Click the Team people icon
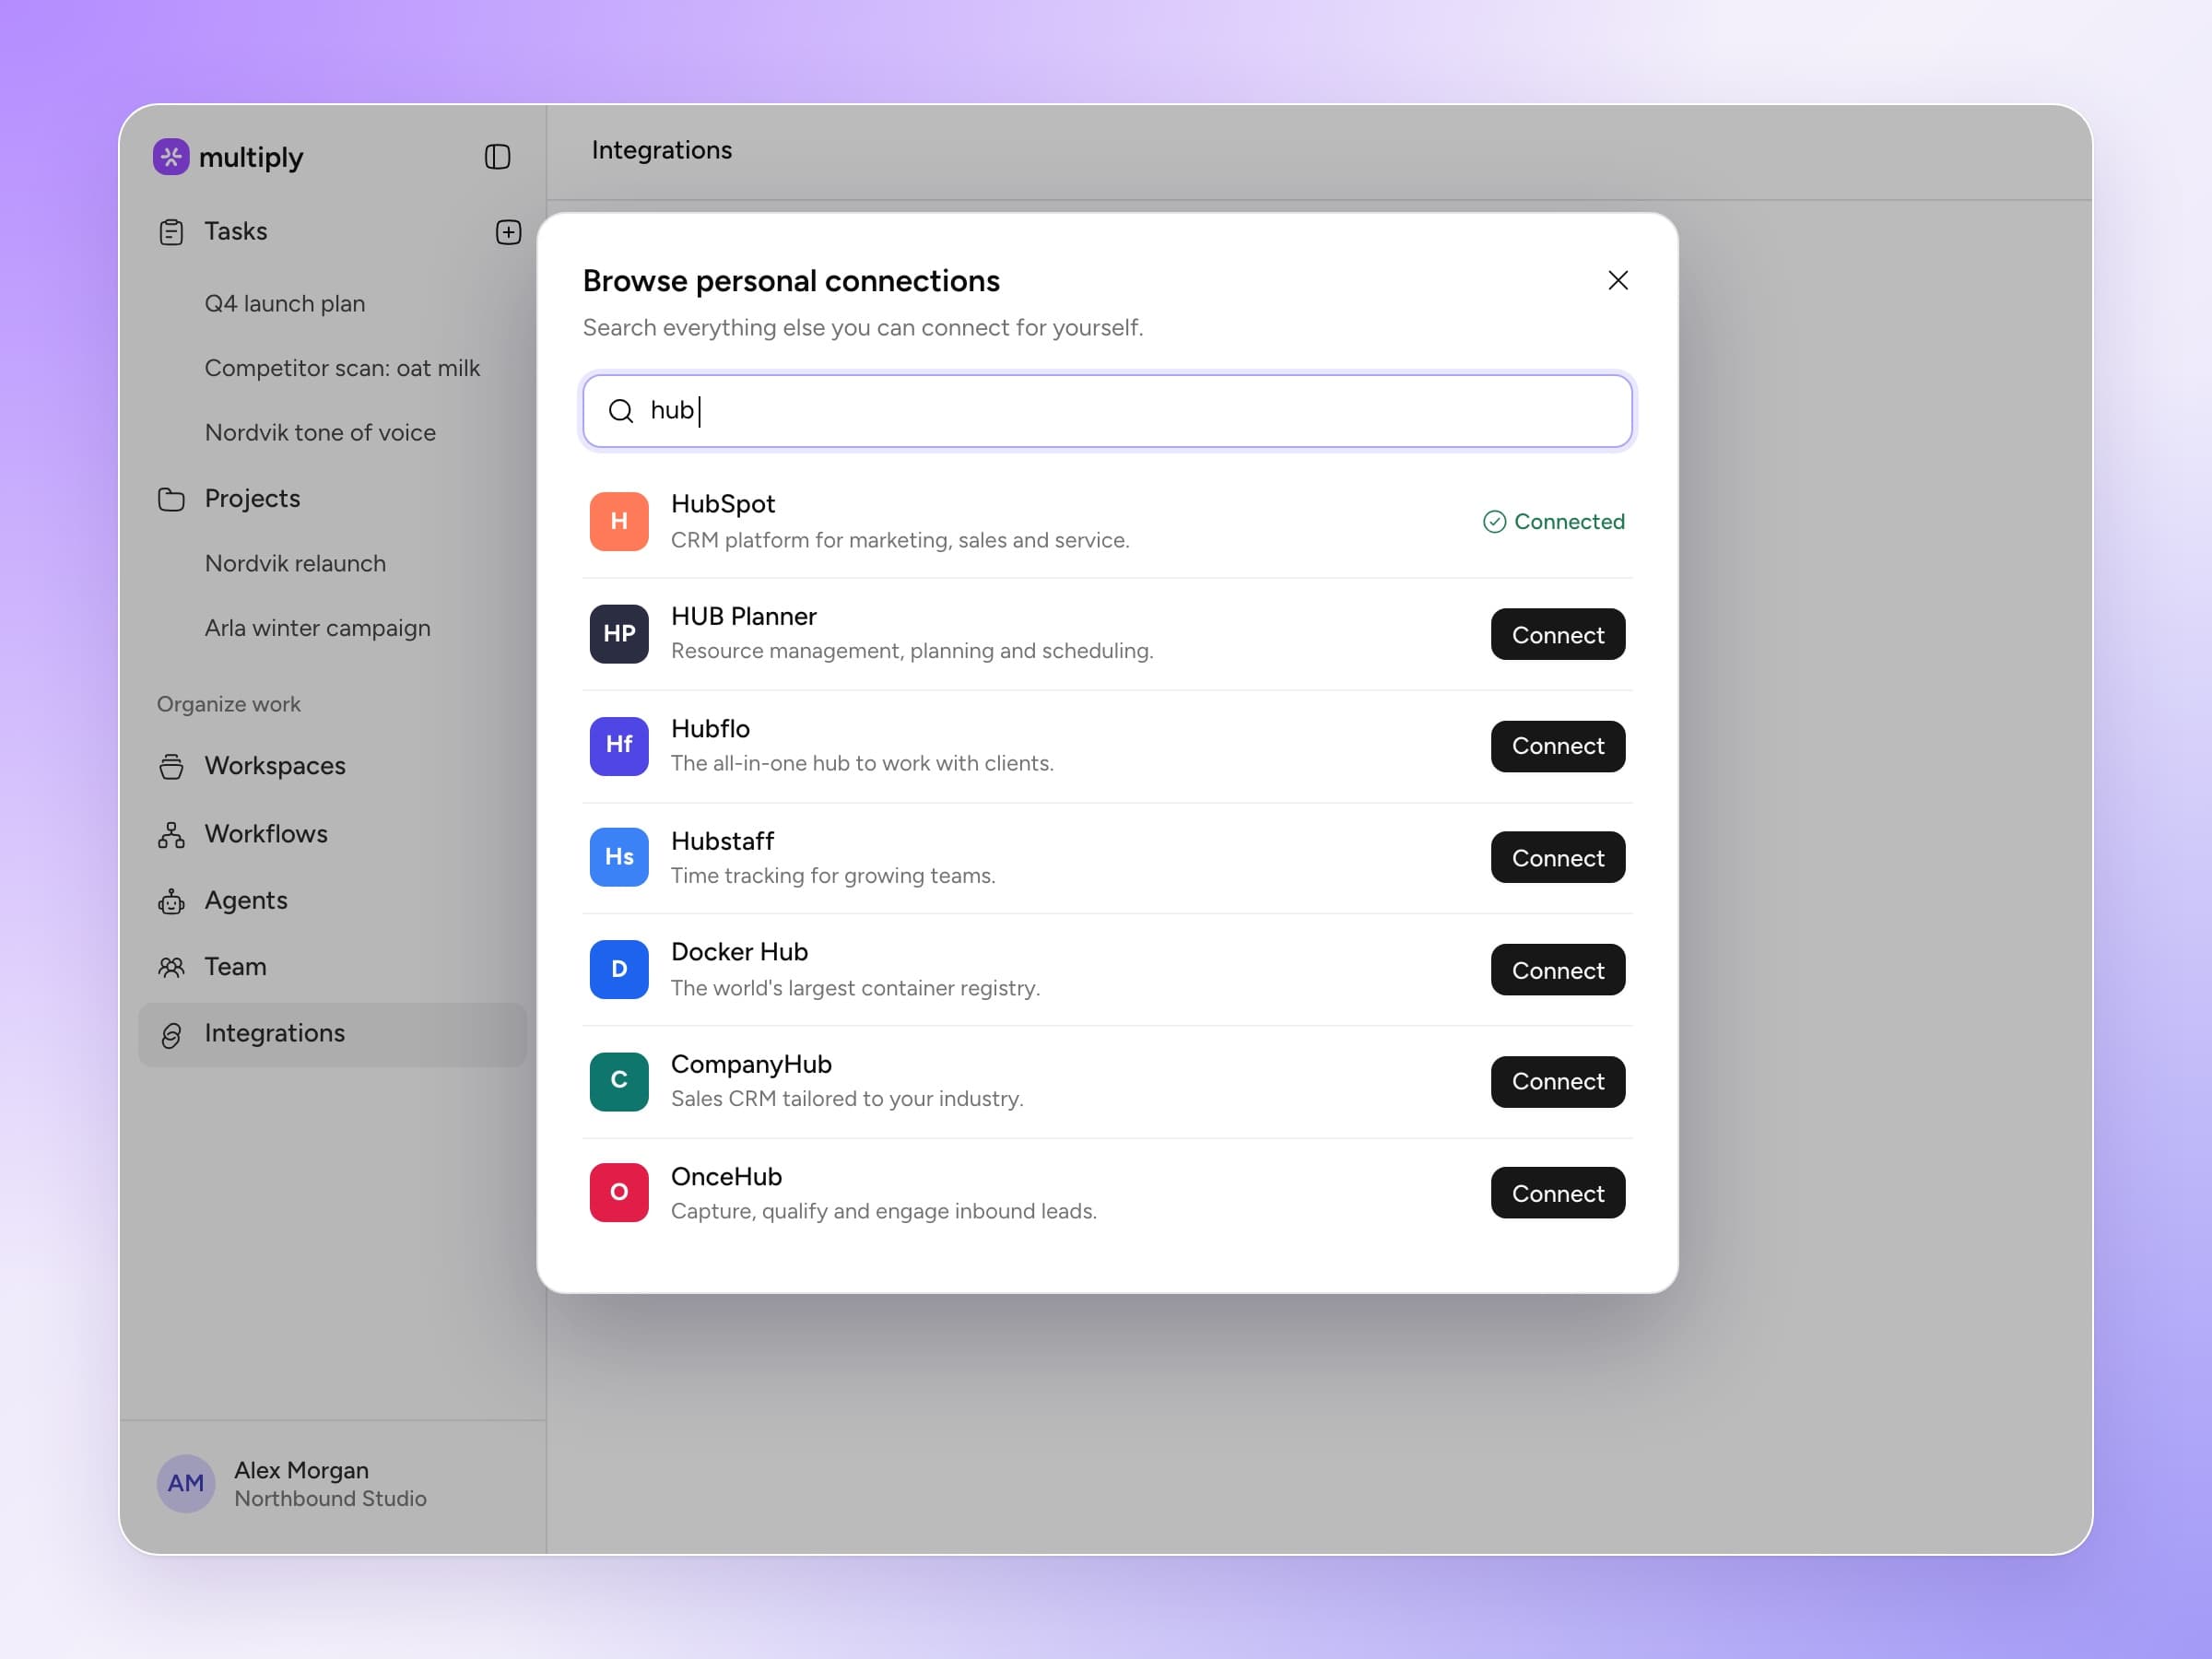 pos(171,967)
